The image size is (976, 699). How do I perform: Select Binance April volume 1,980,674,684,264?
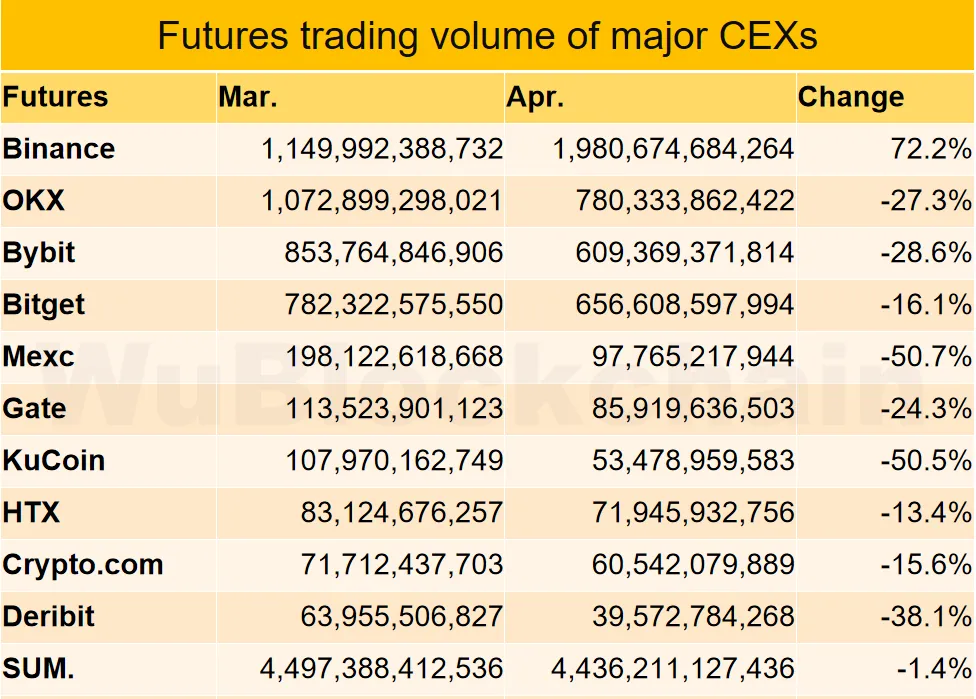coord(674,149)
